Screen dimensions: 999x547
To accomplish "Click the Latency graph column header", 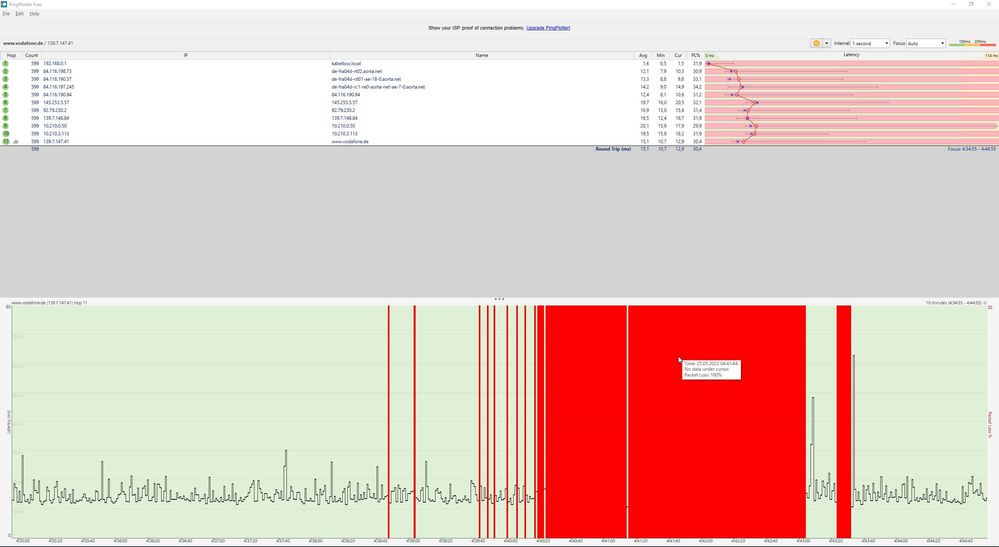I will (x=851, y=55).
